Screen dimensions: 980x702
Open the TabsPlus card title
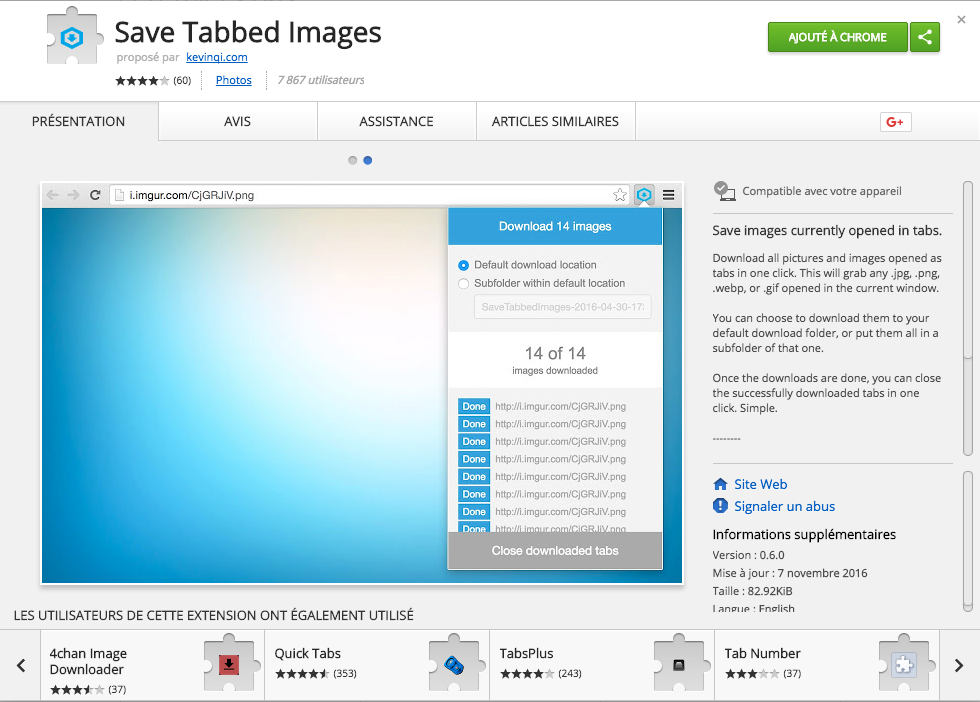coord(526,654)
